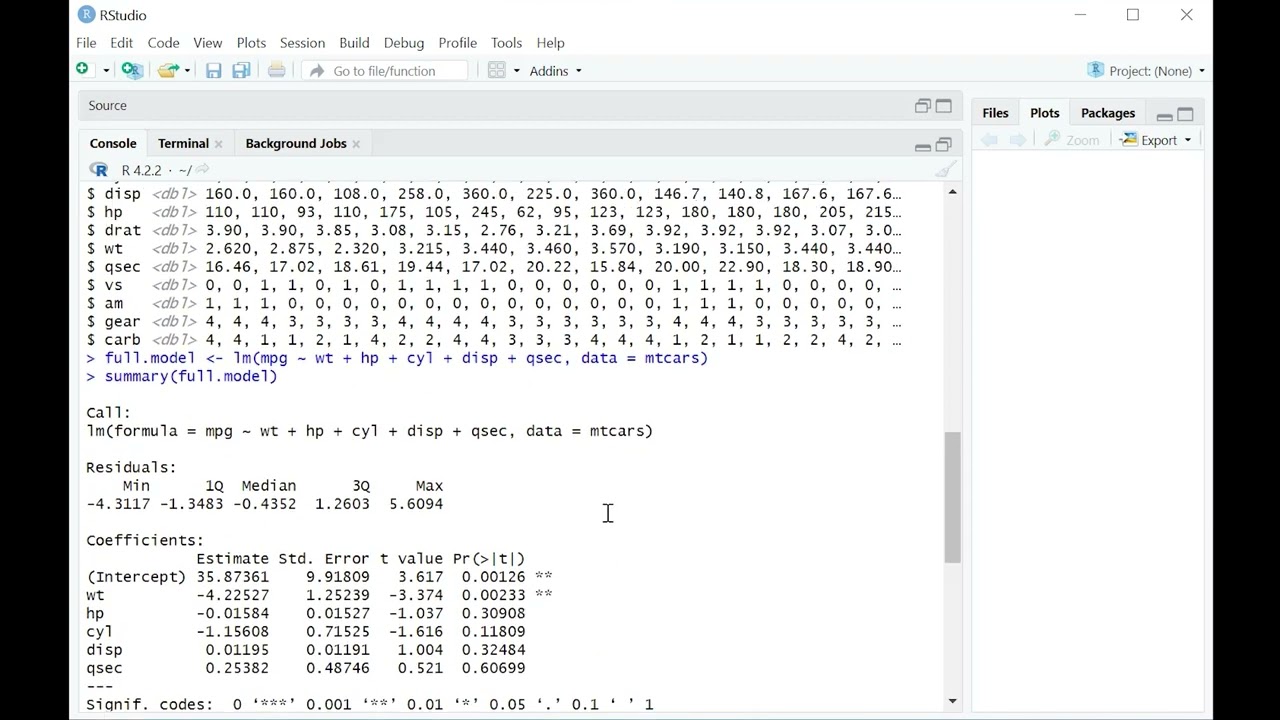Maximize the Plots pane

[x=1186, y=114]
